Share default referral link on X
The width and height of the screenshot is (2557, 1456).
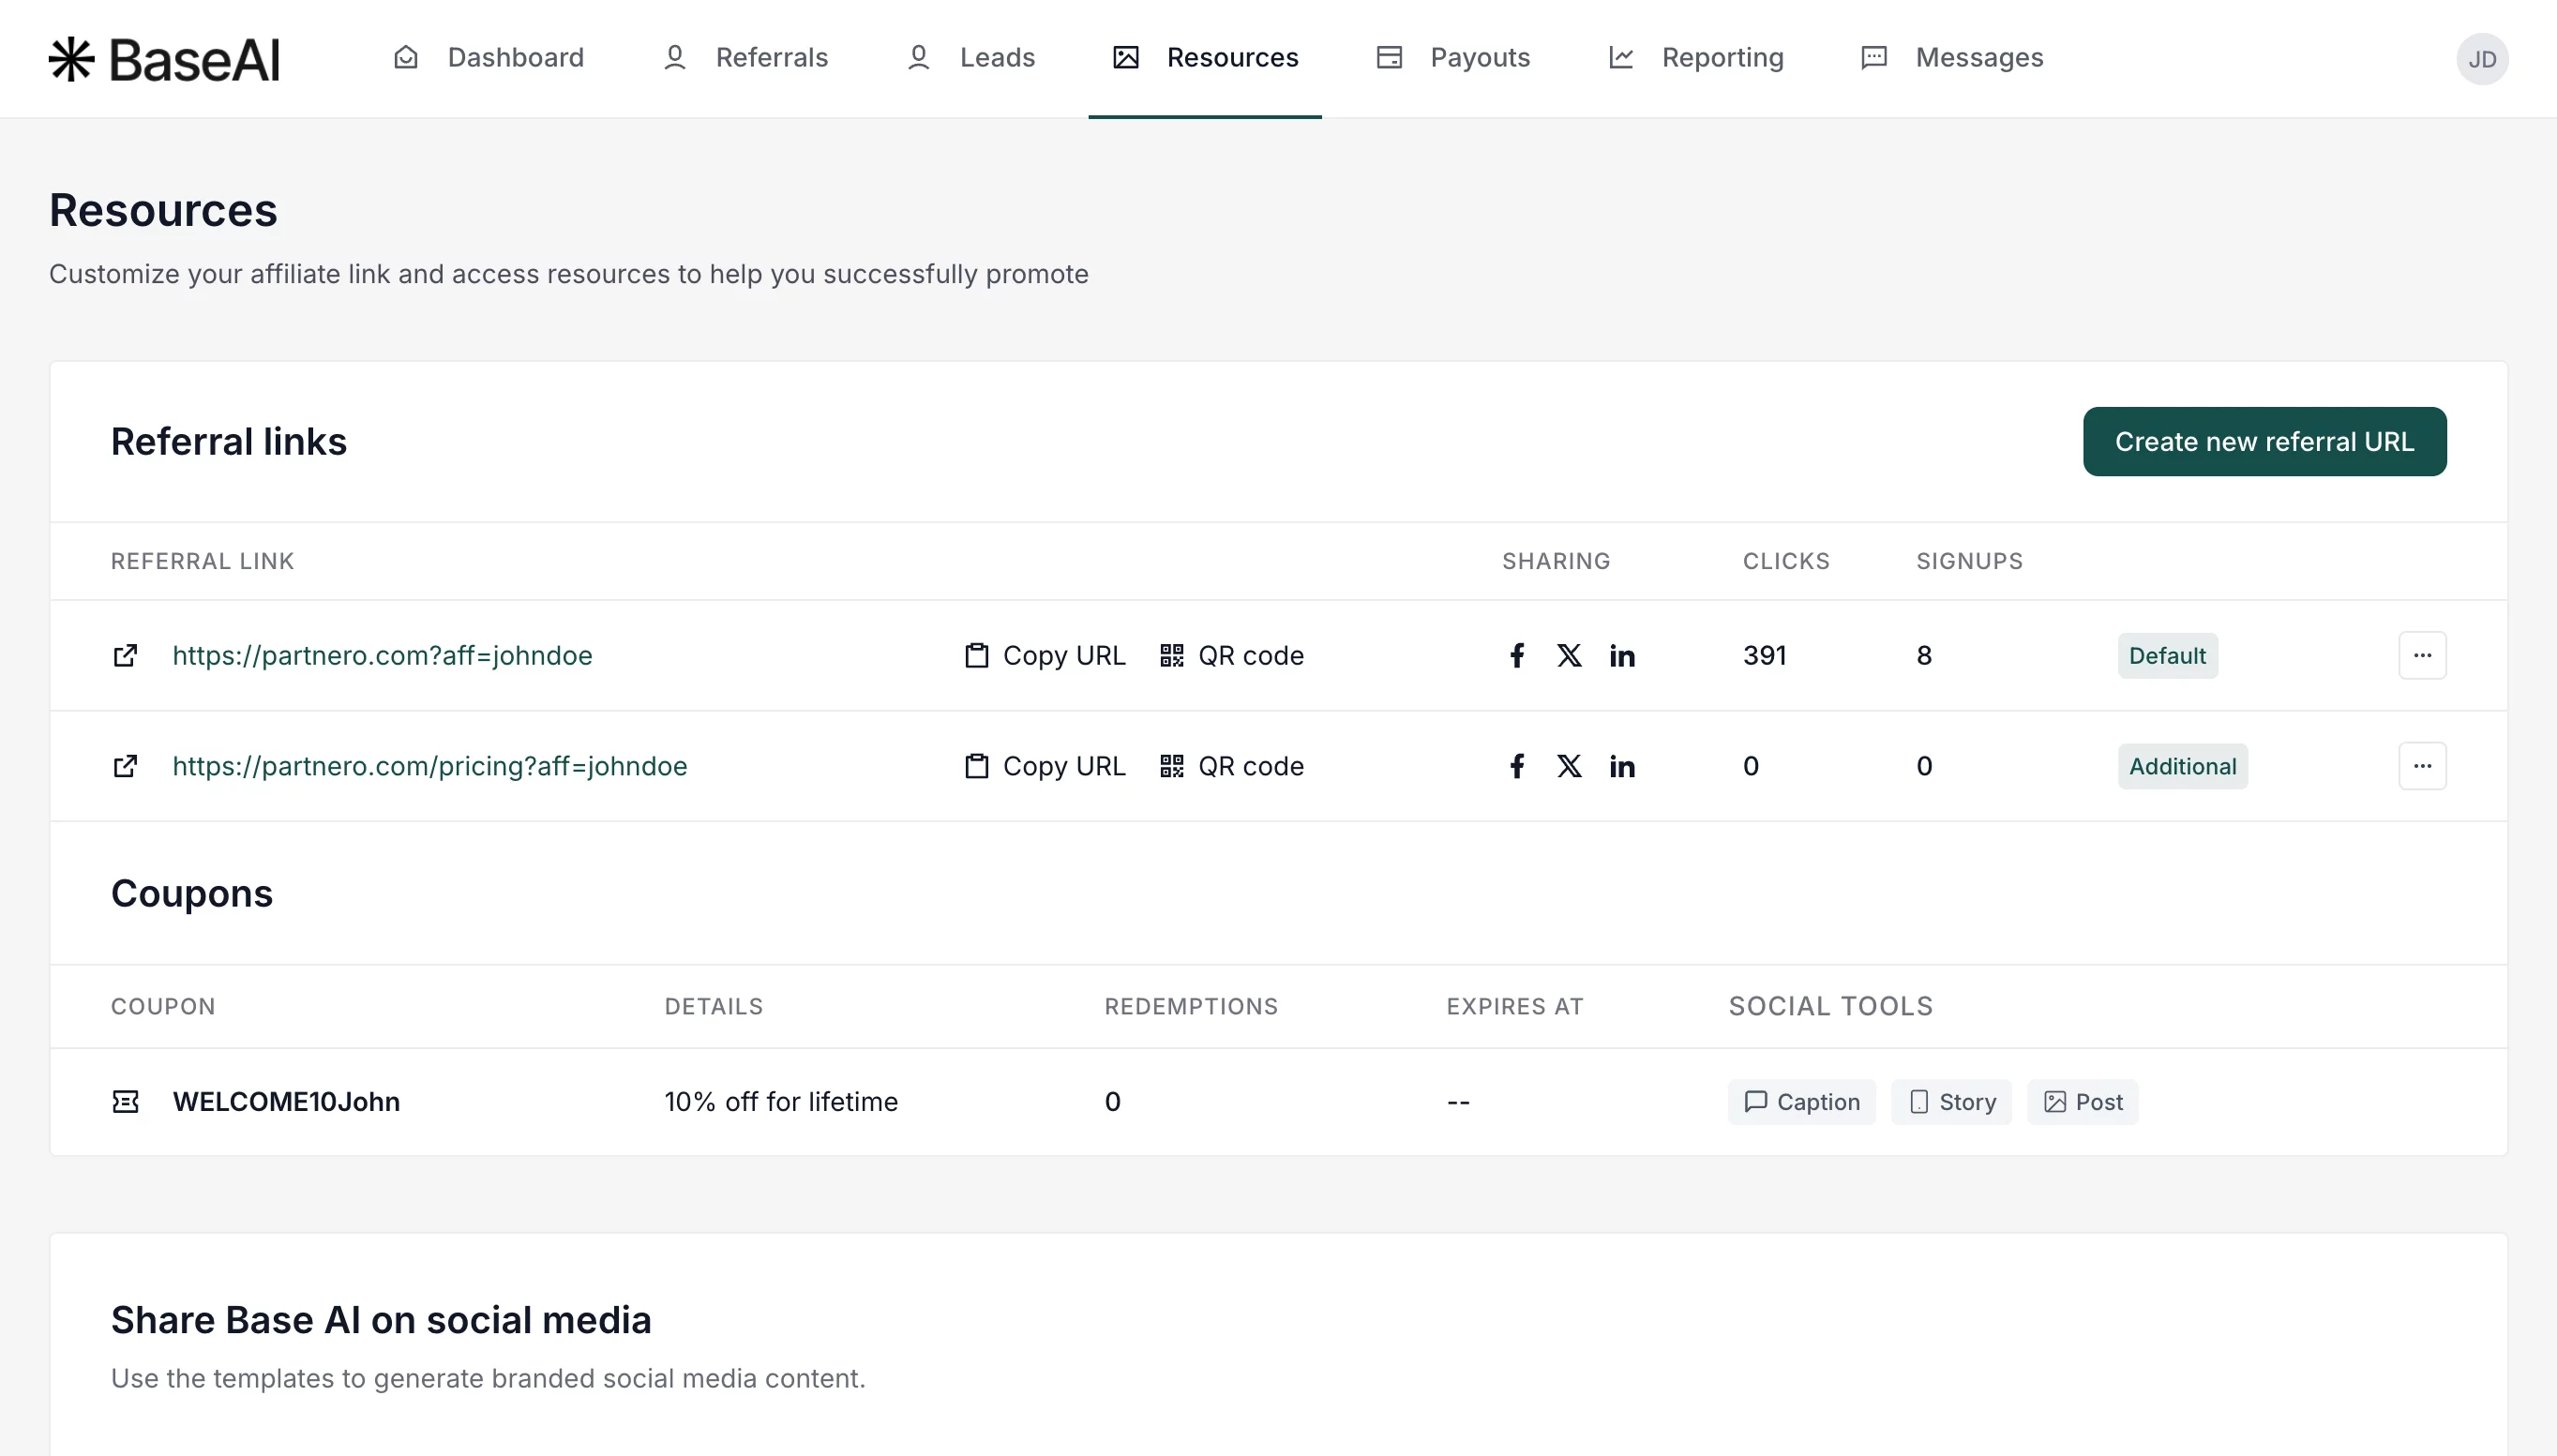coord(1569,655)
